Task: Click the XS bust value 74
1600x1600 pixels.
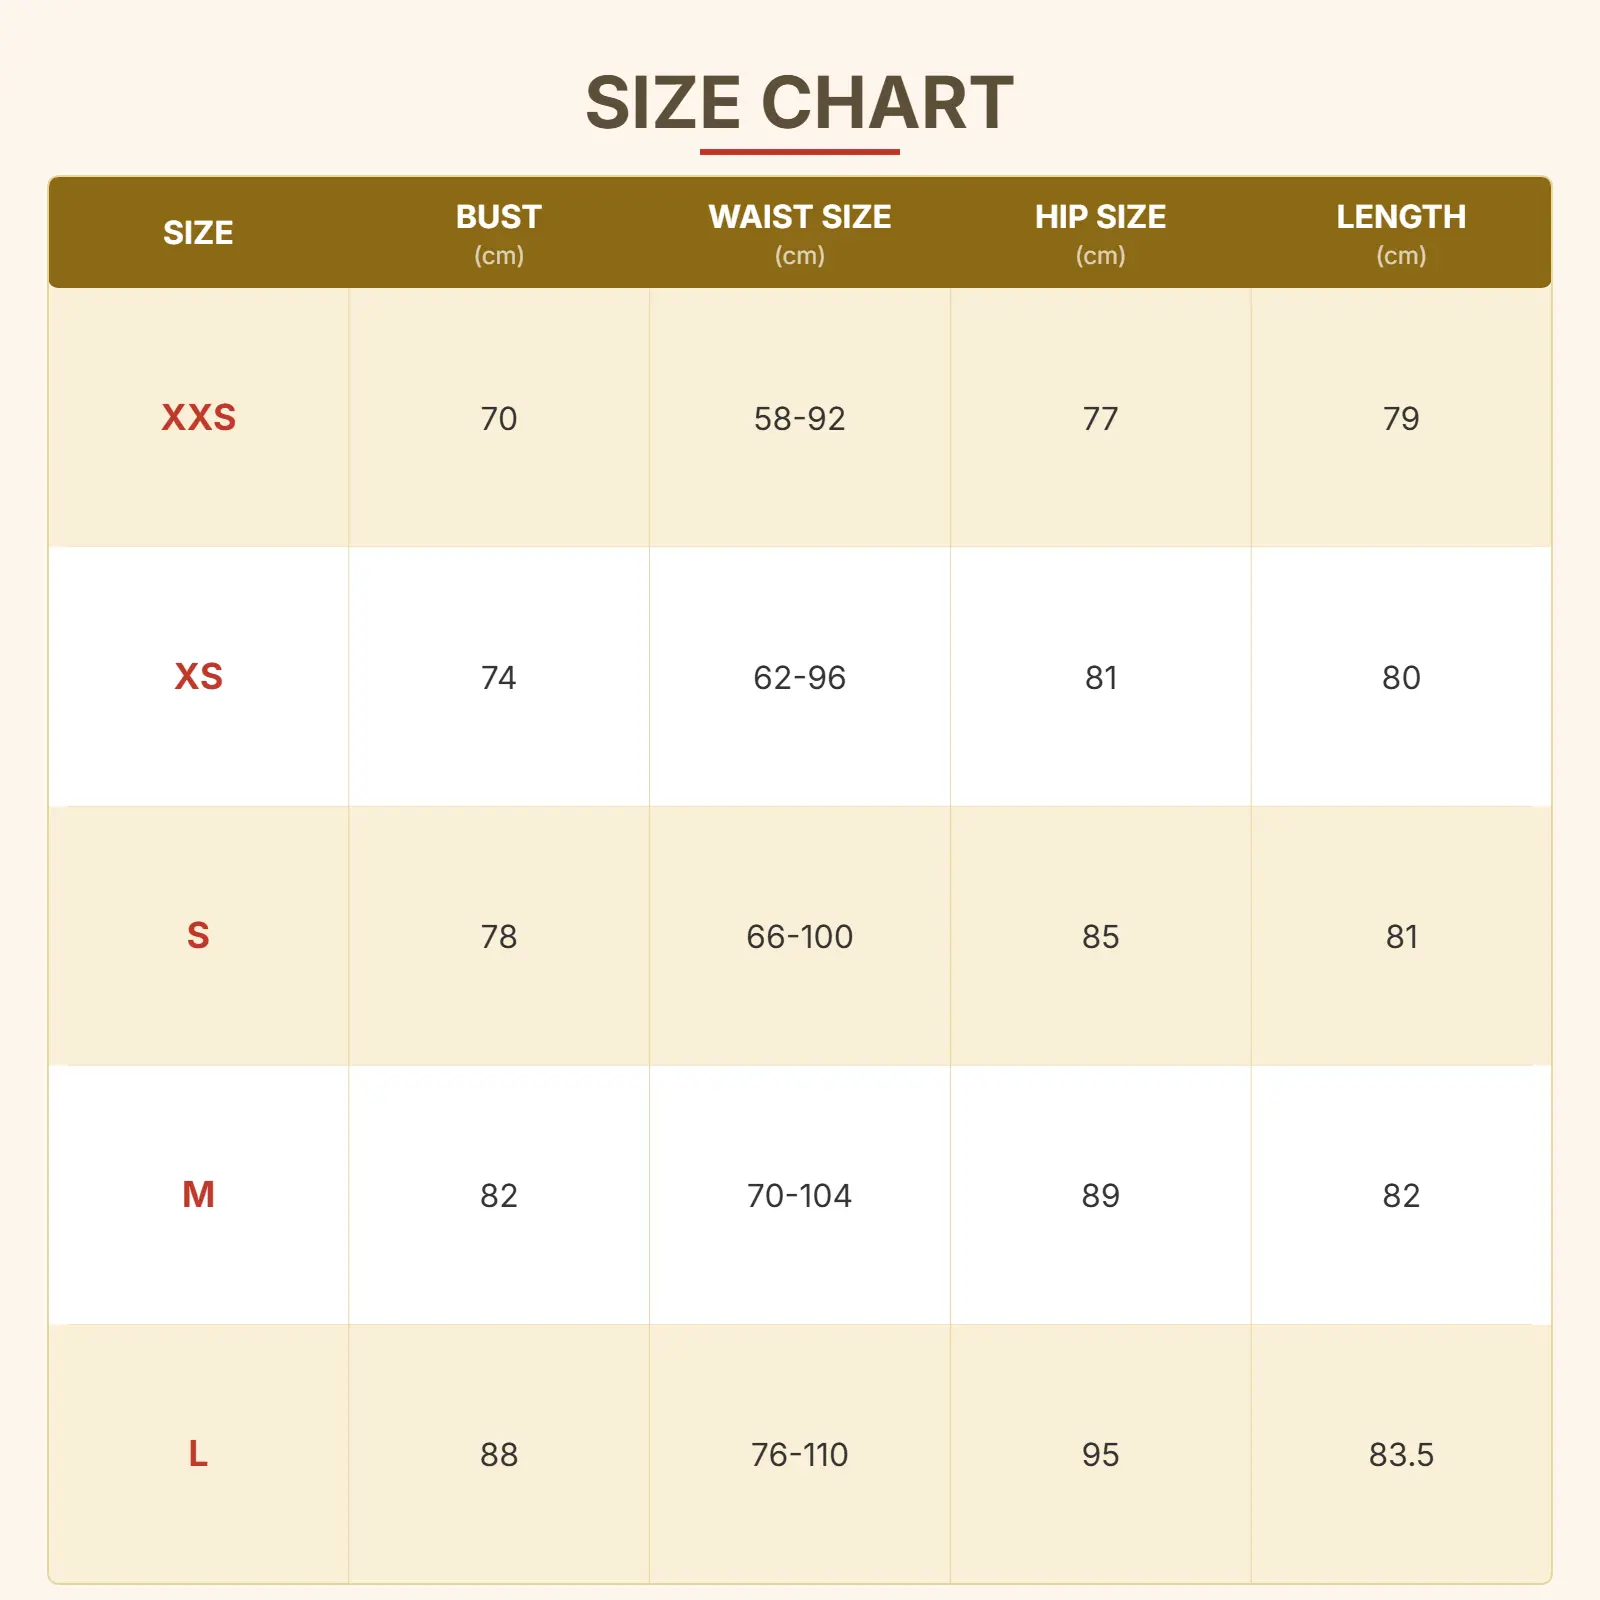Action: coord(498,678)
